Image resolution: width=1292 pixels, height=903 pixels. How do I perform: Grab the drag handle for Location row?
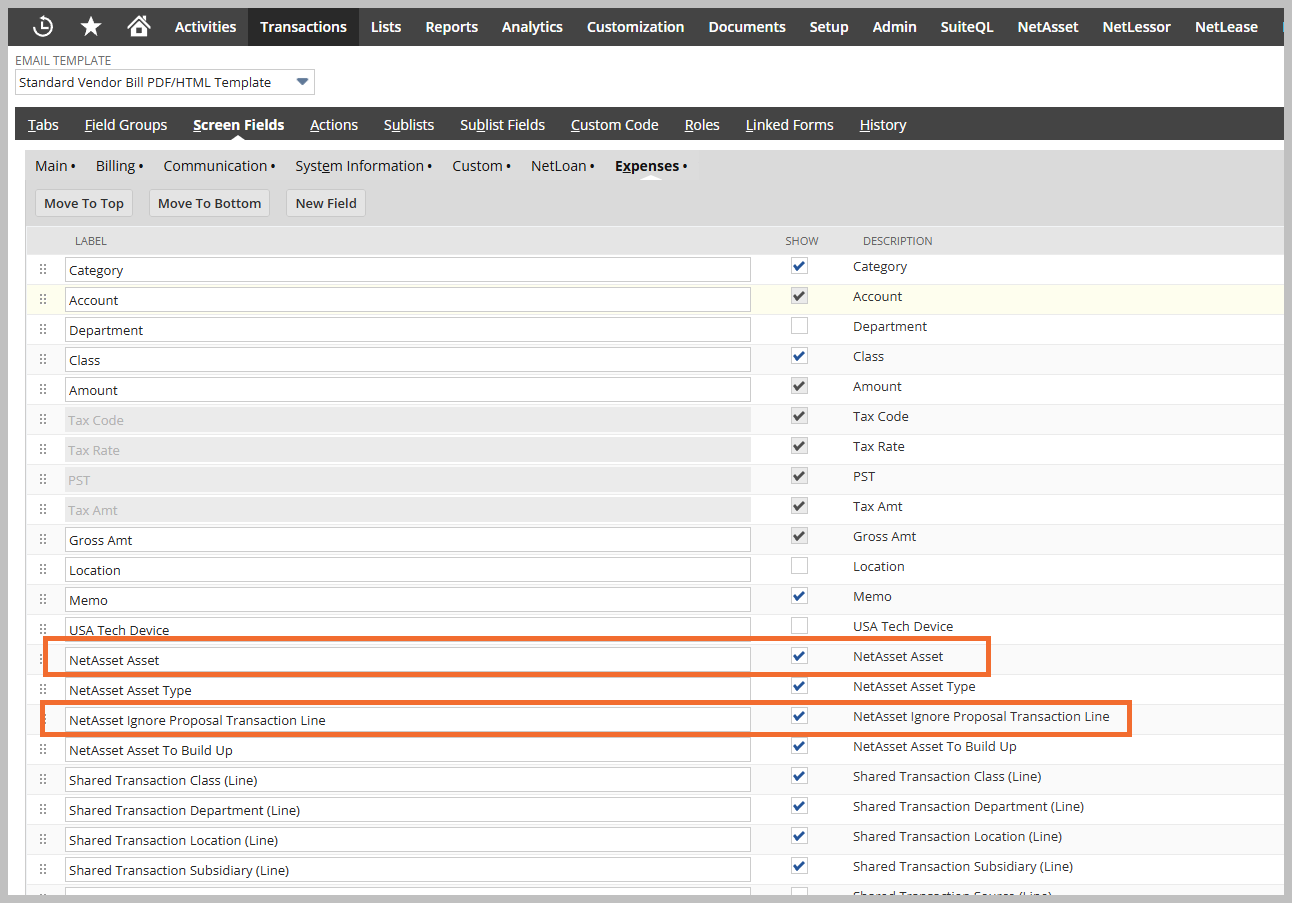pos(43,570)
